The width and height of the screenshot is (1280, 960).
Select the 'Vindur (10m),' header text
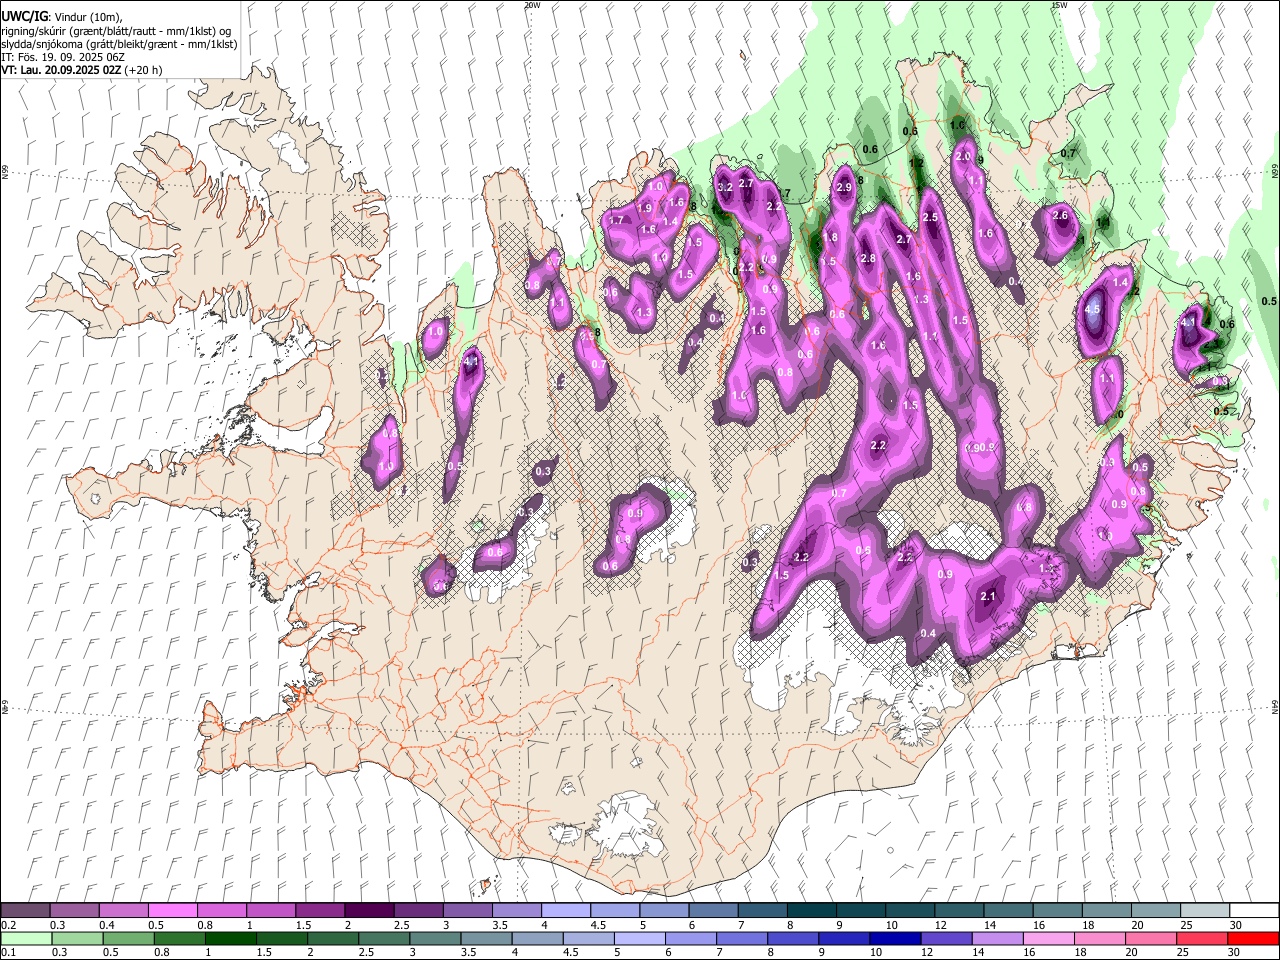(88, 17)
